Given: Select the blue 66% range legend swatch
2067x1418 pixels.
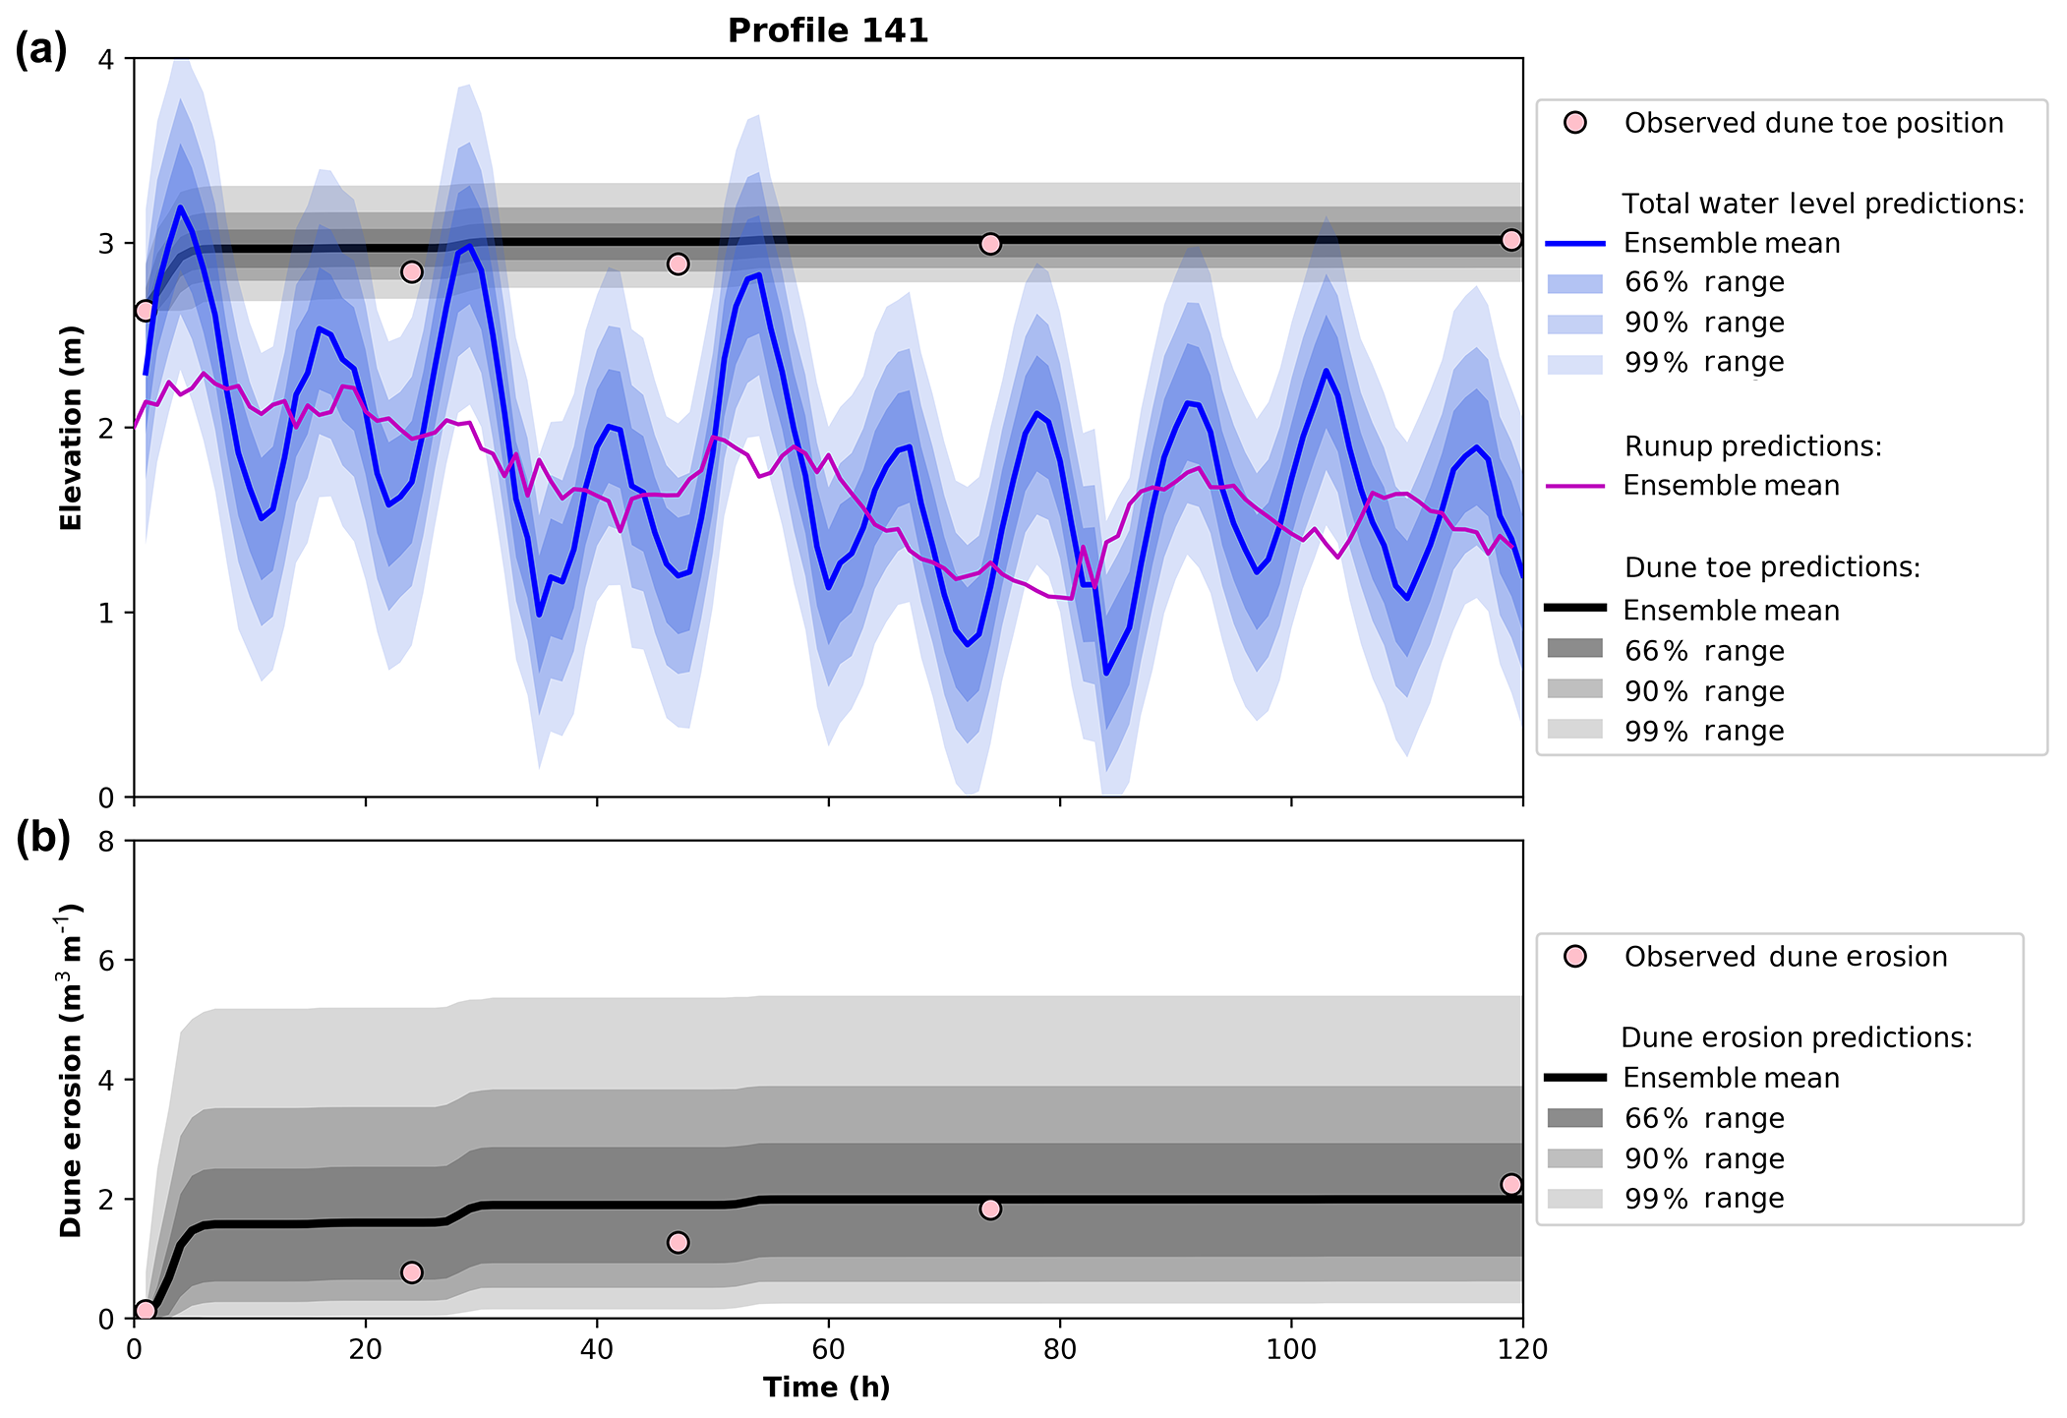Looking at the screenshot, I should [1575, 283].
